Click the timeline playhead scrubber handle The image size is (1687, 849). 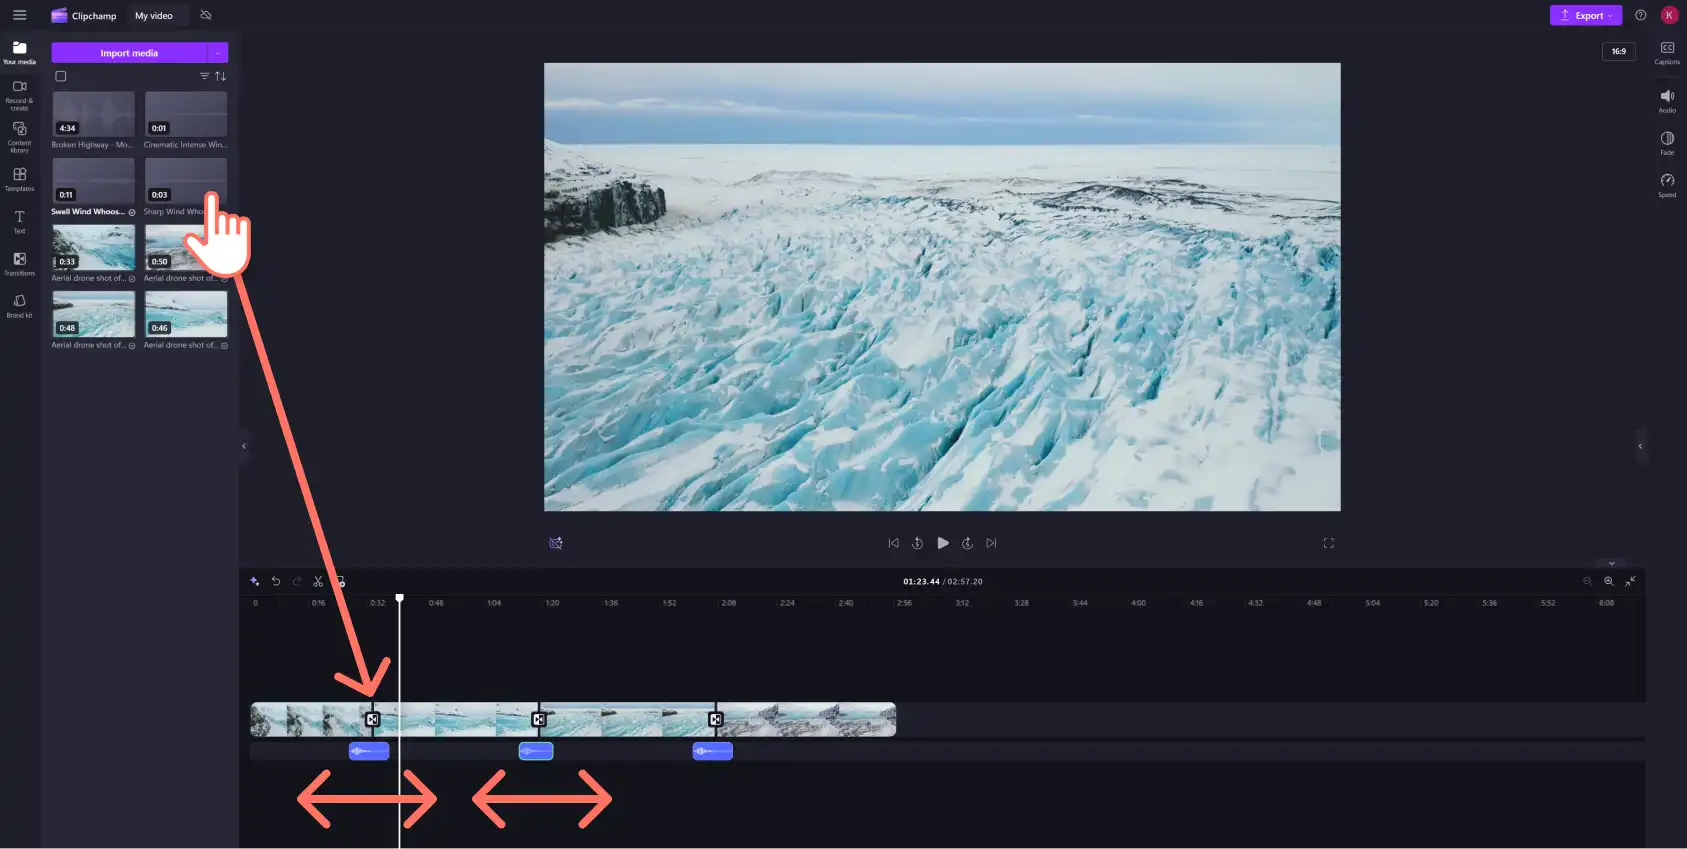pos(399,598)
